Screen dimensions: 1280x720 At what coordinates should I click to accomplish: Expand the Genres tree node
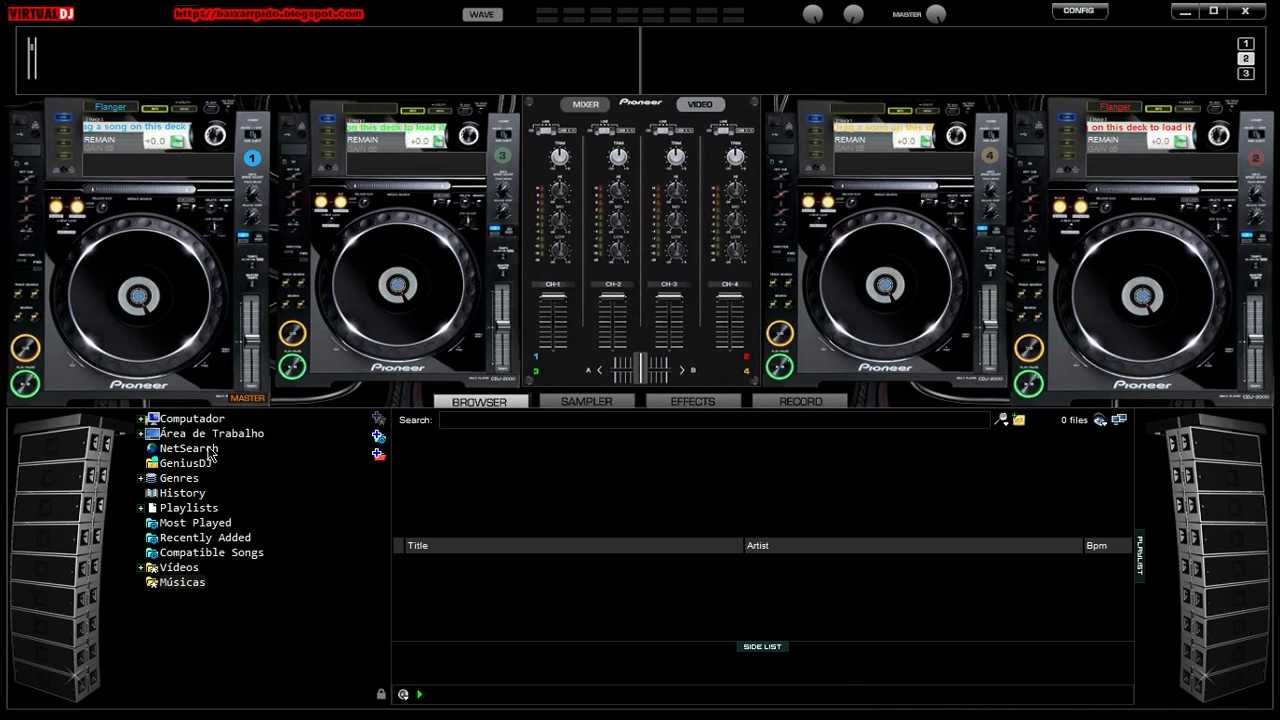(140, 478)
